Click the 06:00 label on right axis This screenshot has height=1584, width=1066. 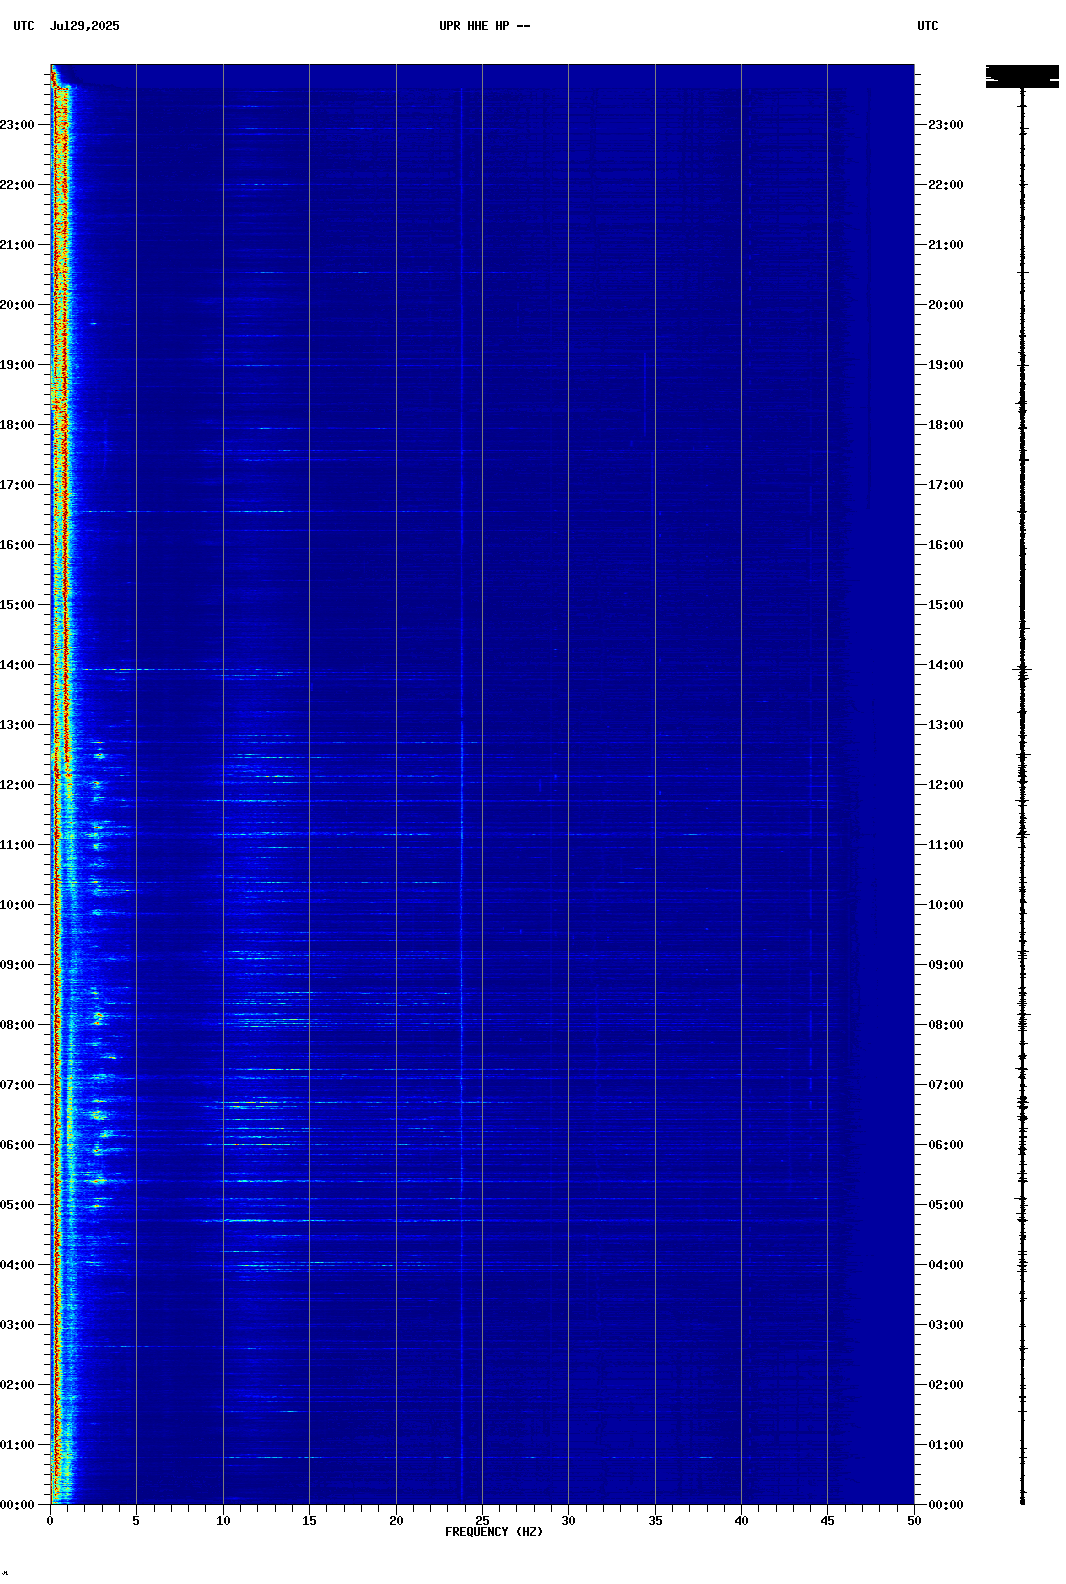click(946, 1145)
